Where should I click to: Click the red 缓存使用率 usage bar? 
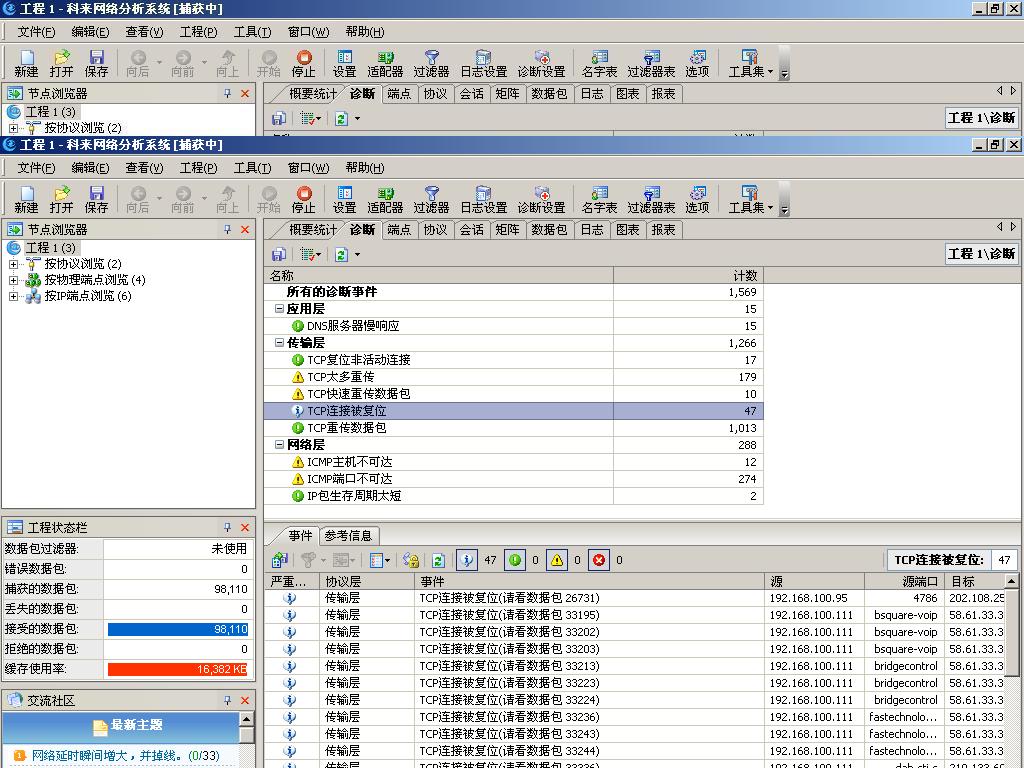point(177,669)
